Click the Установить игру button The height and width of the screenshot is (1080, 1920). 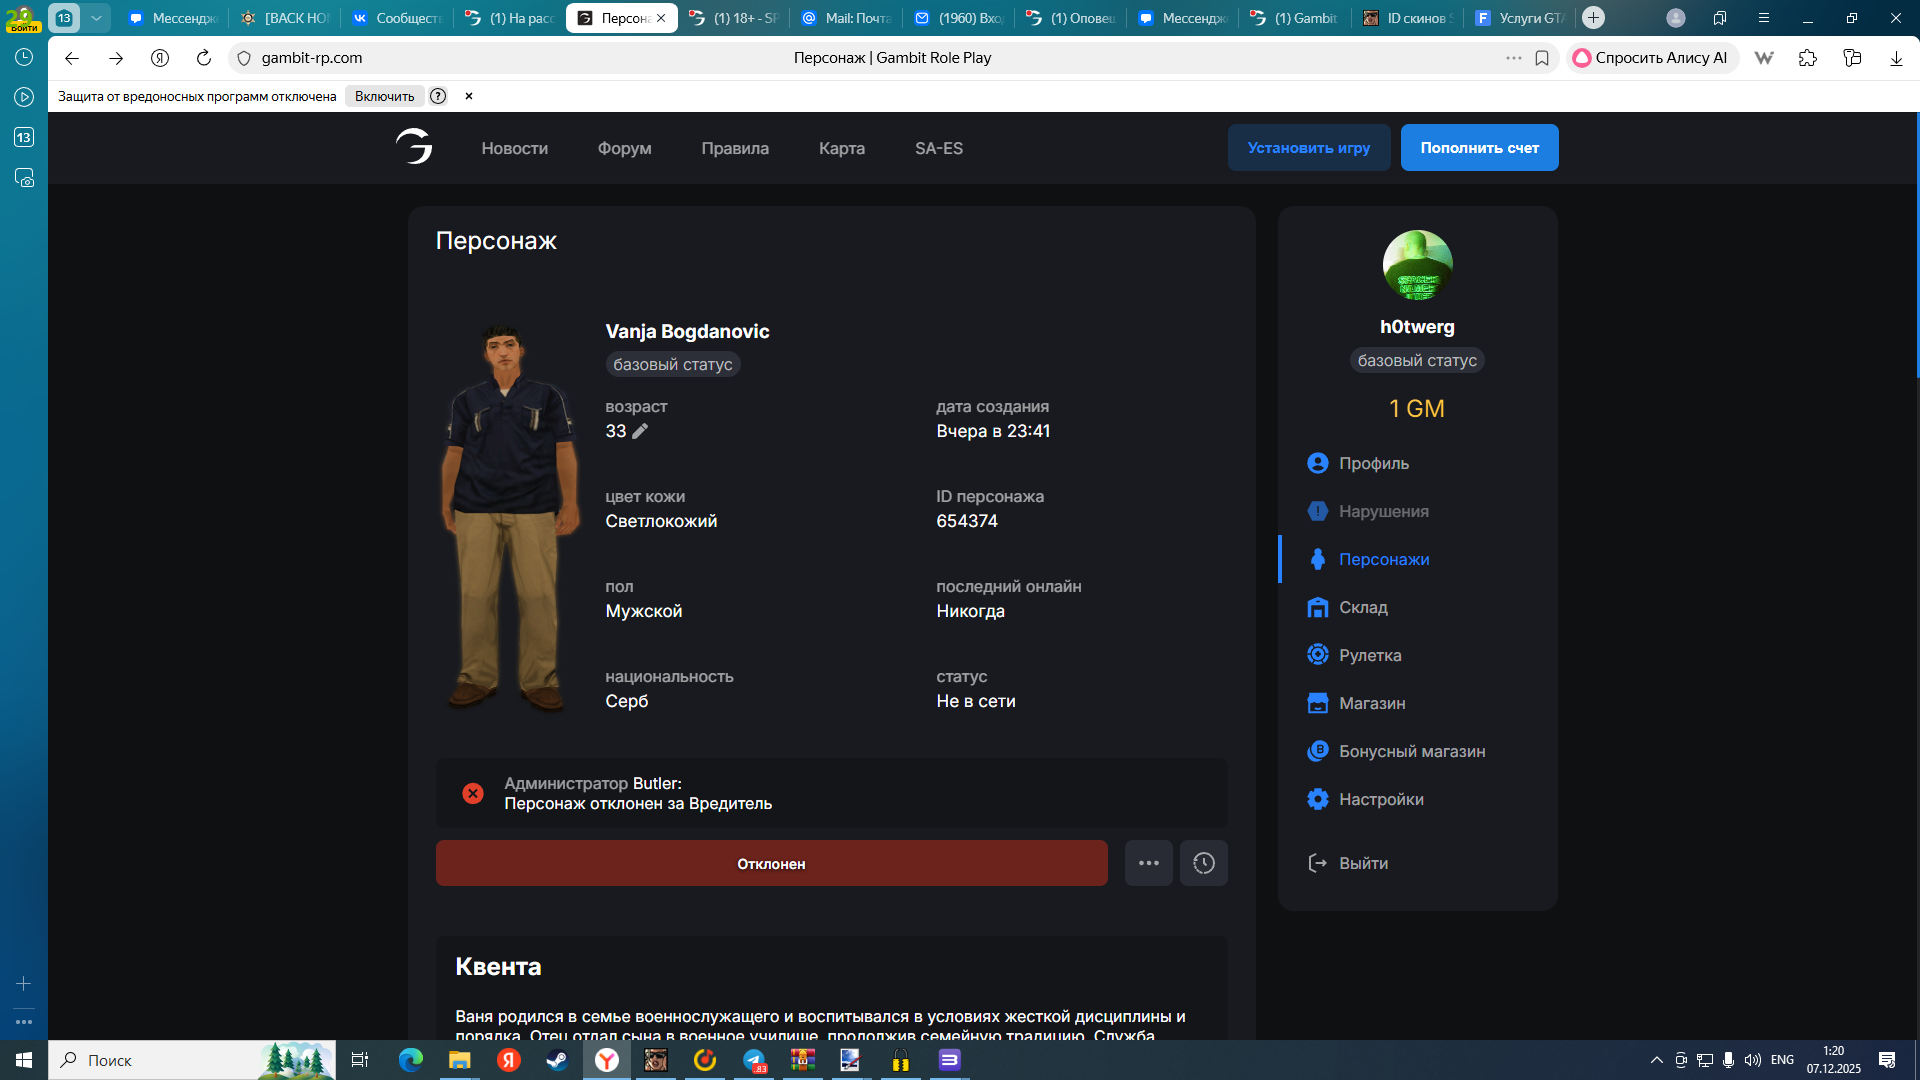point(1308,147)
